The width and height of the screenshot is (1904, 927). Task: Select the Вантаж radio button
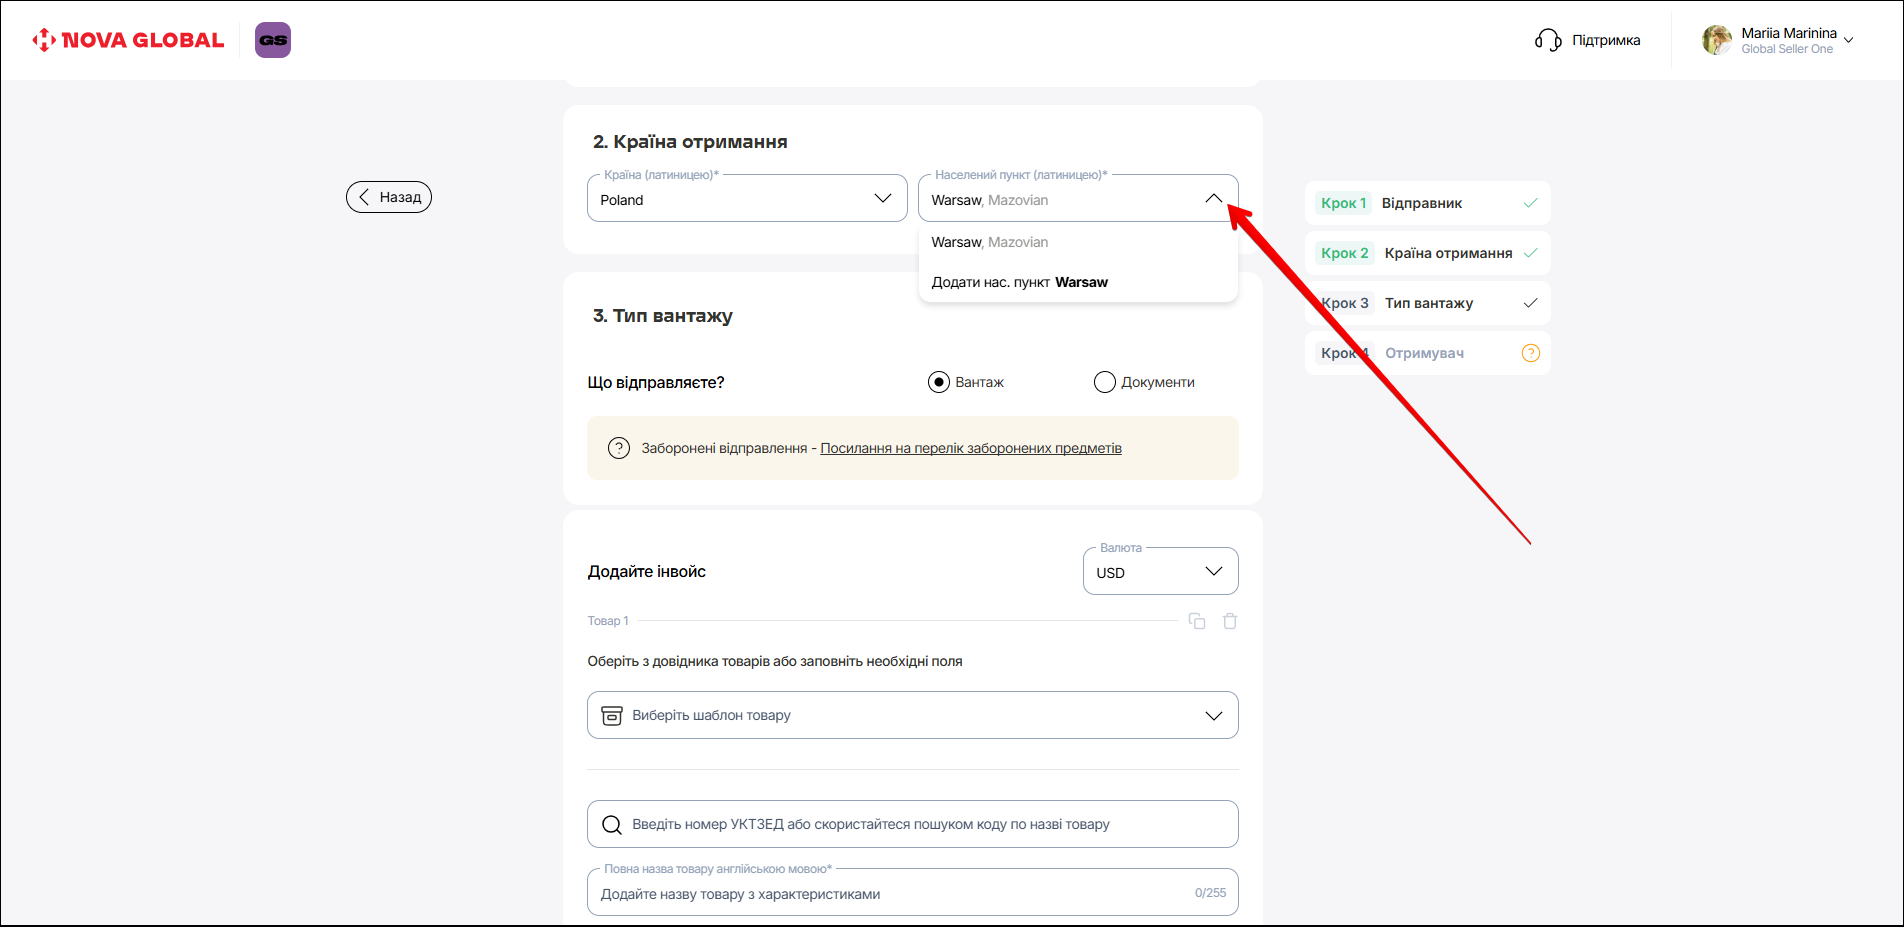[x=938, y=382]
